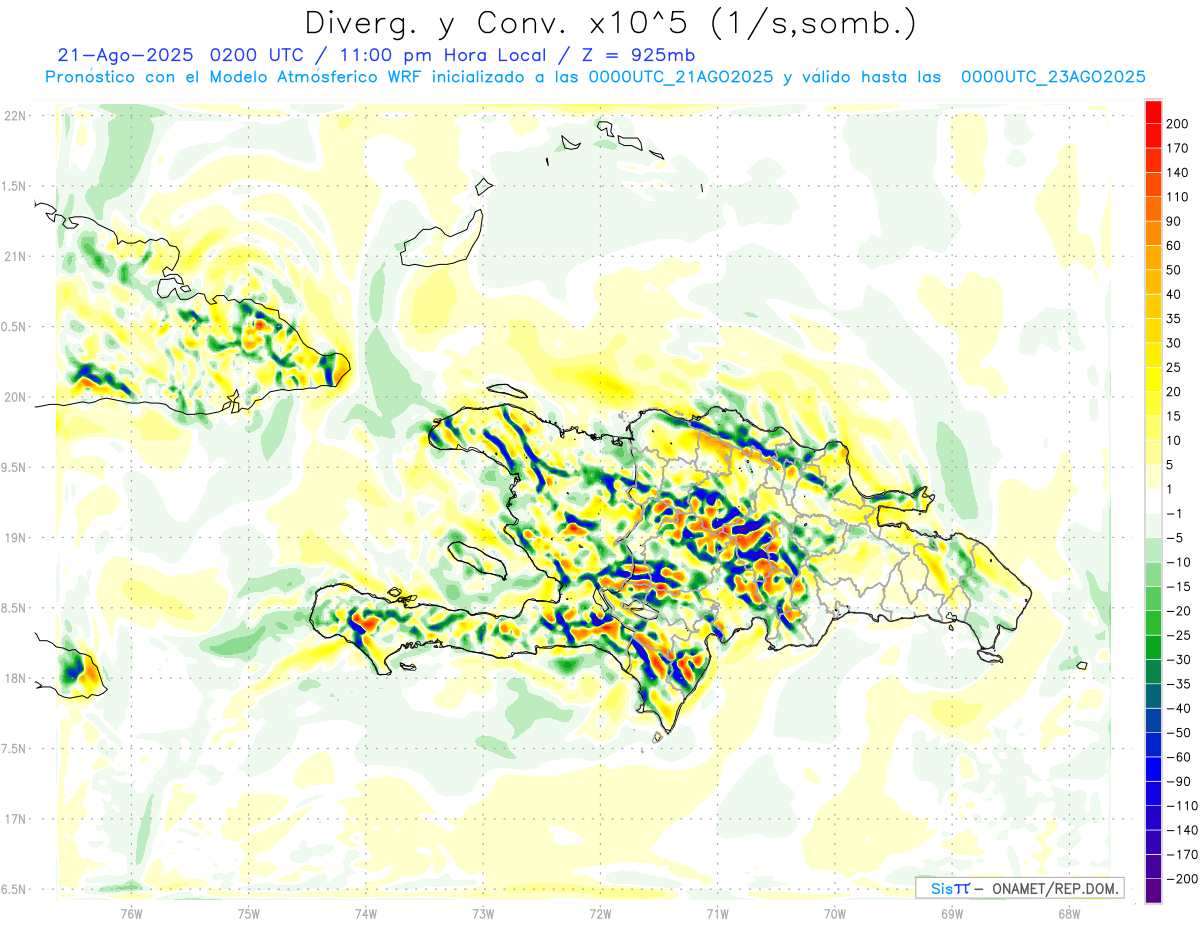The image size is (1200, 927).
Task: Click the '73W' longitude label
Action: (x=483, y=914)
